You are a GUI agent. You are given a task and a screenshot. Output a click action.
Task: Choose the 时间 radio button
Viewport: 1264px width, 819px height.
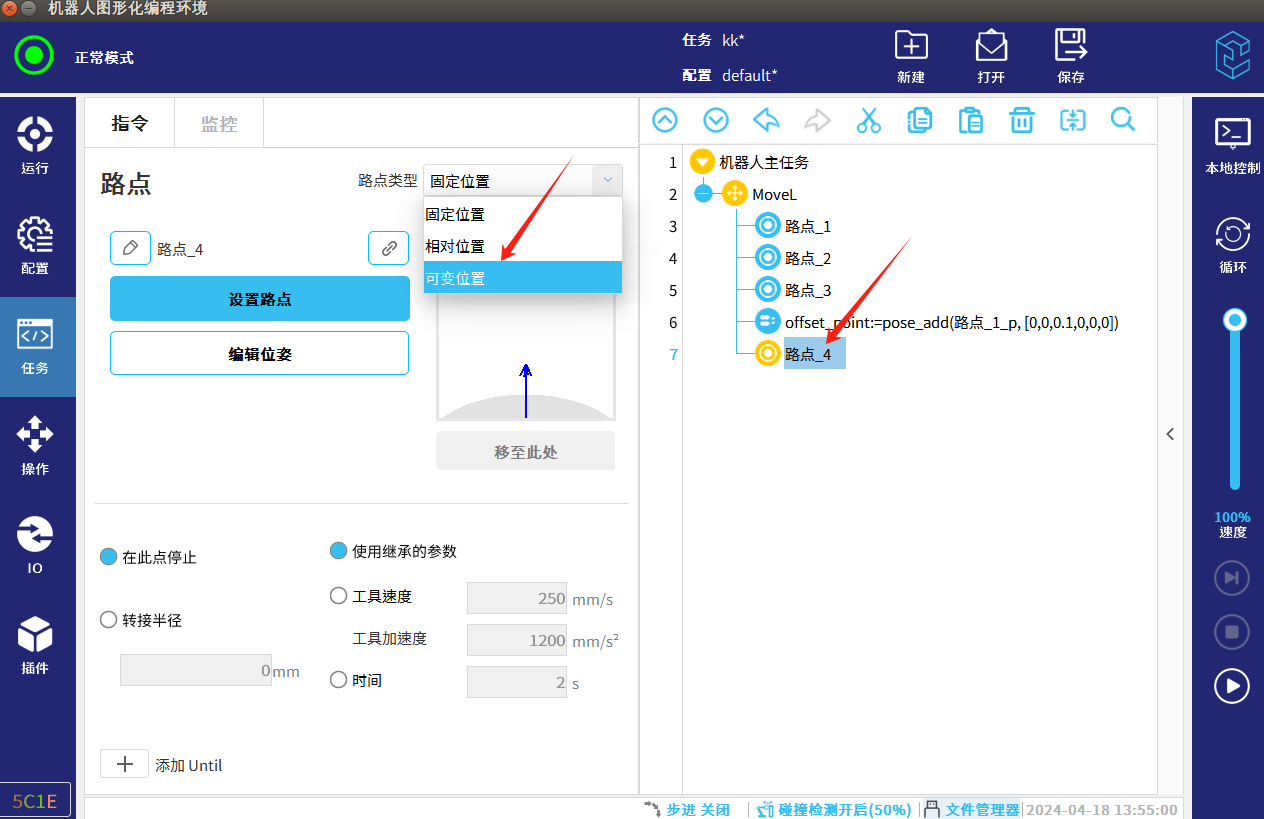click(338, 680)
